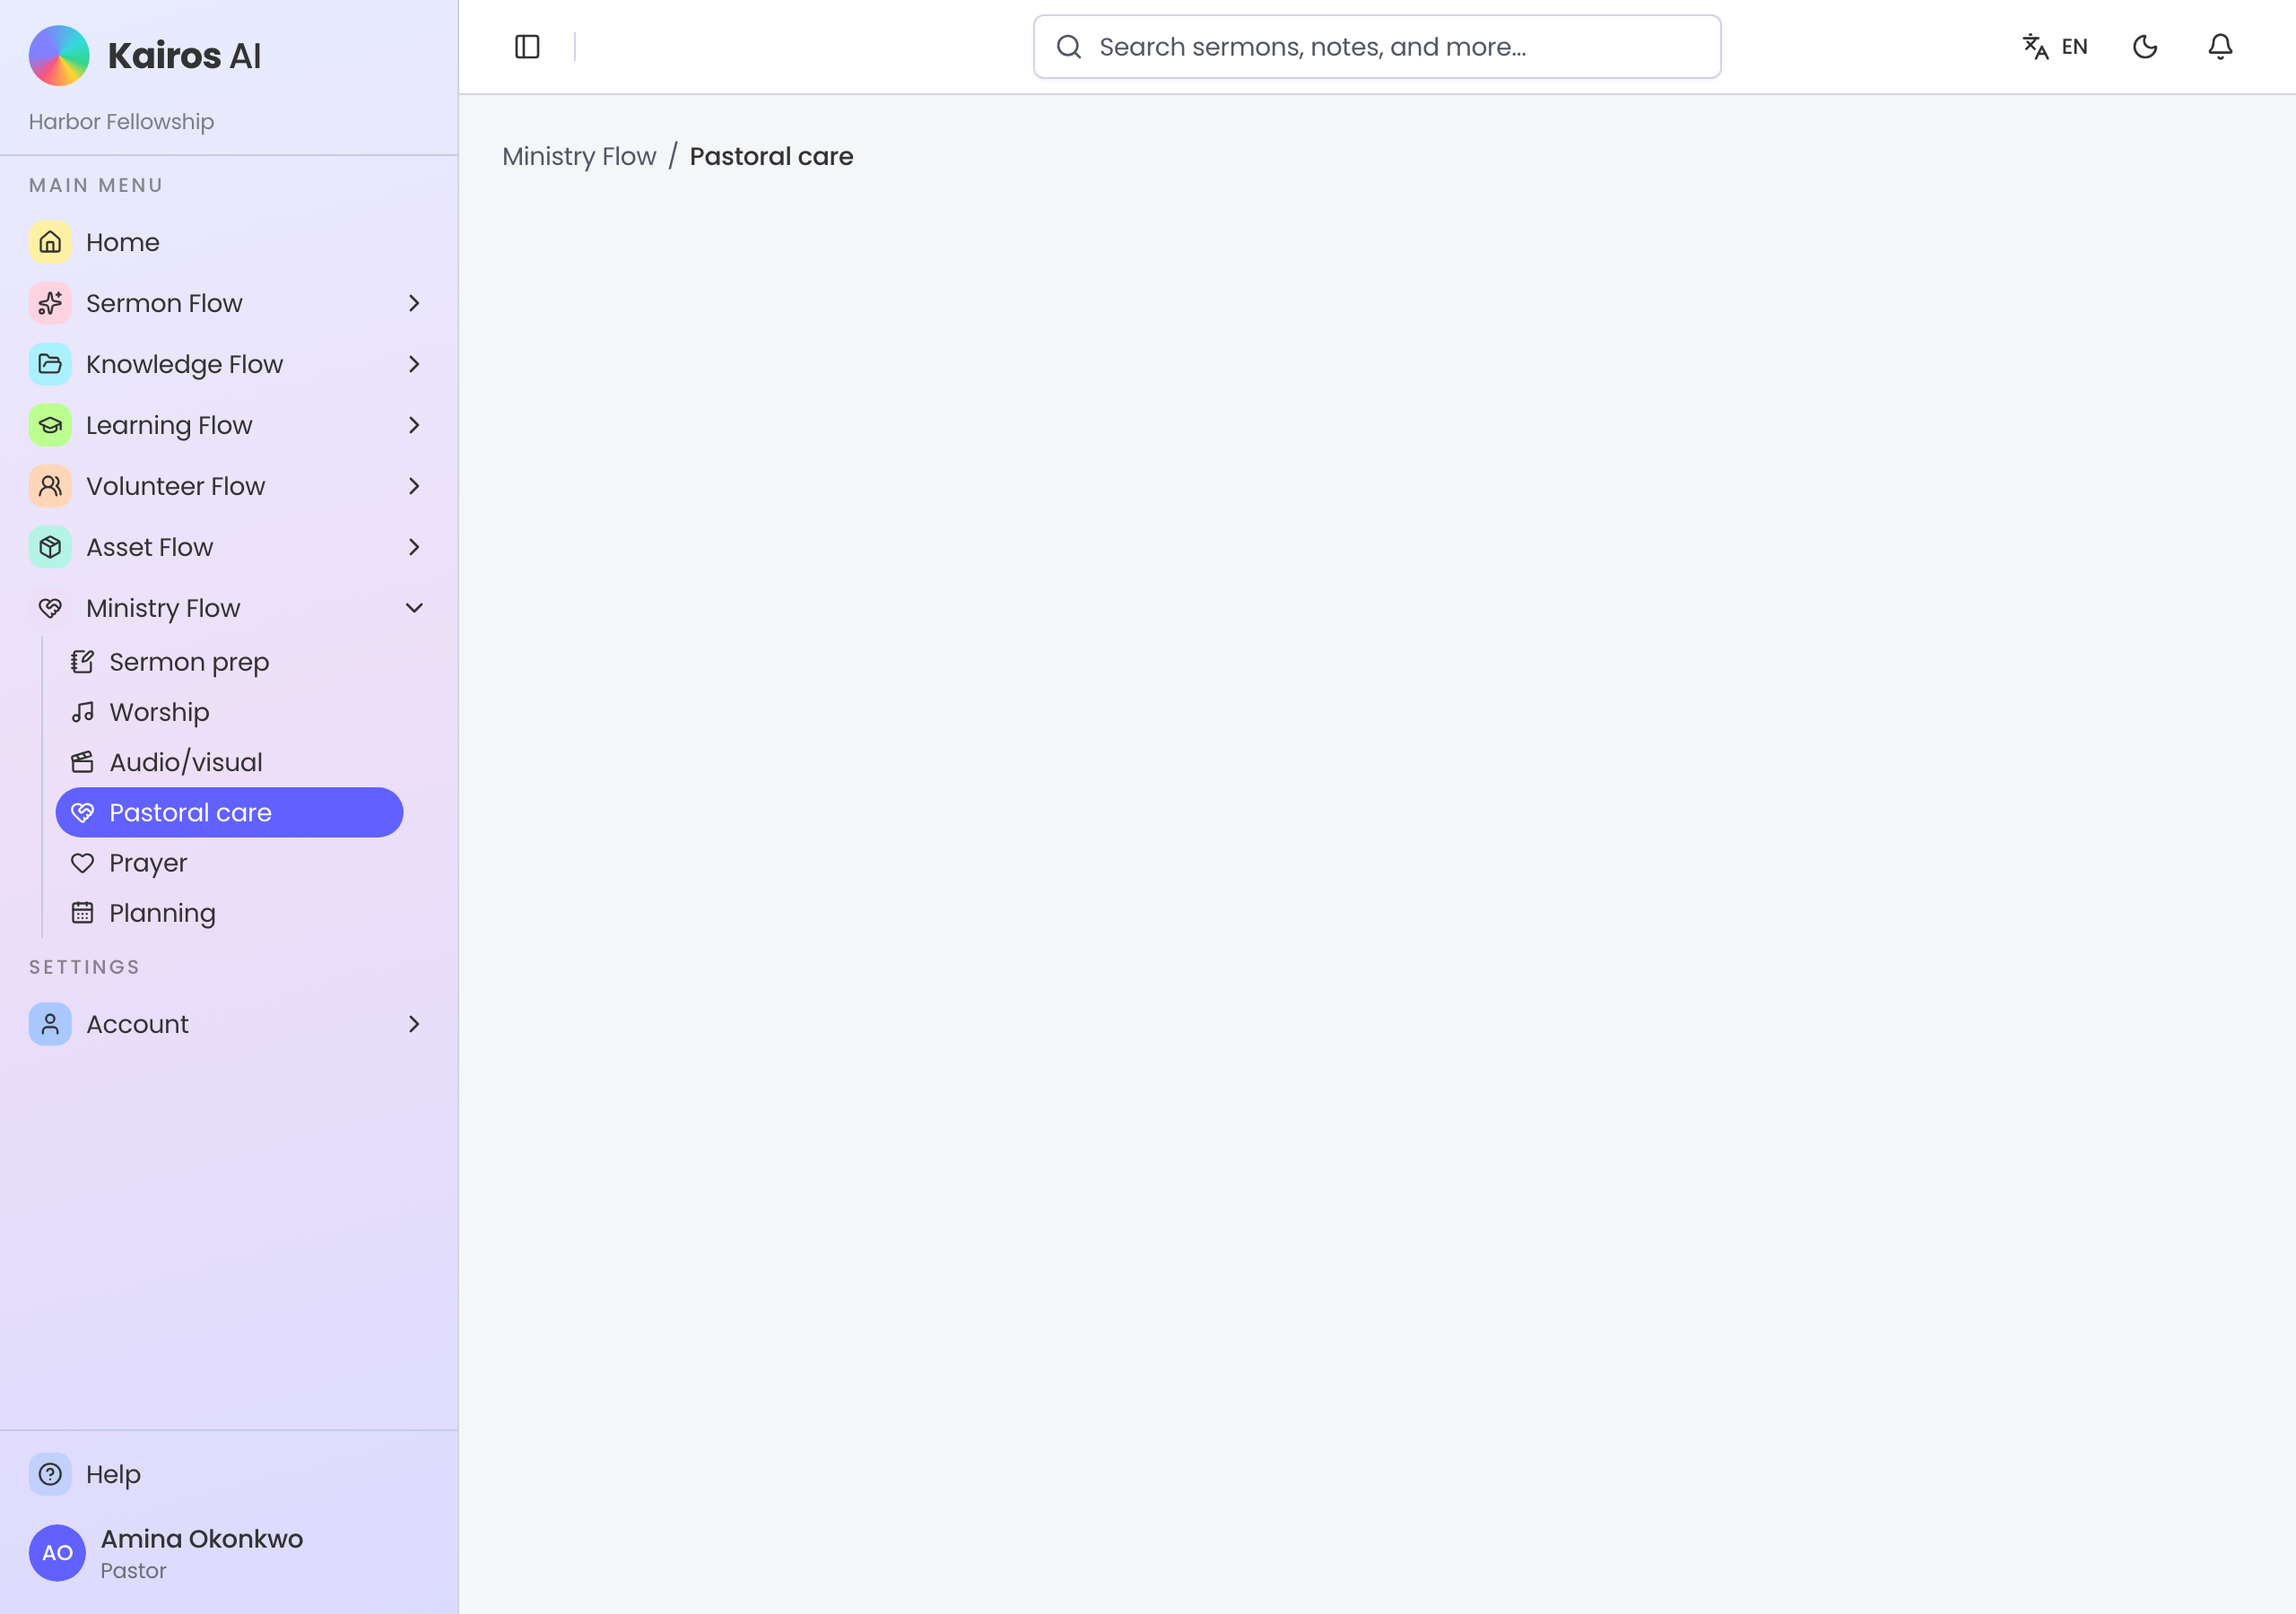The width and height of the screenshot is (2296, 1614).
Task: Focus the search sermons input field
Action: coord(1377,47)
